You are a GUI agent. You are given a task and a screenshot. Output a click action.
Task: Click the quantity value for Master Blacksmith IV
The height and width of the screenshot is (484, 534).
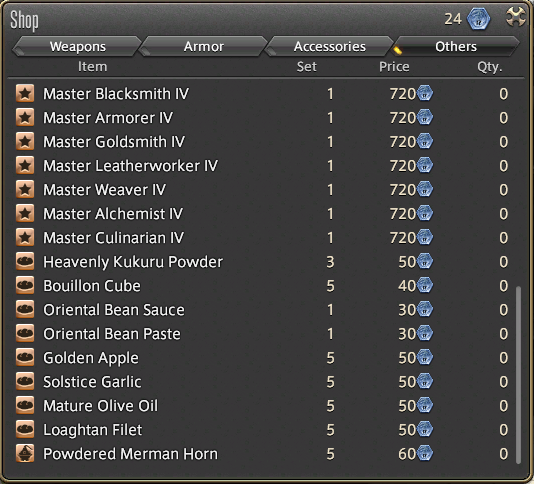504,94
